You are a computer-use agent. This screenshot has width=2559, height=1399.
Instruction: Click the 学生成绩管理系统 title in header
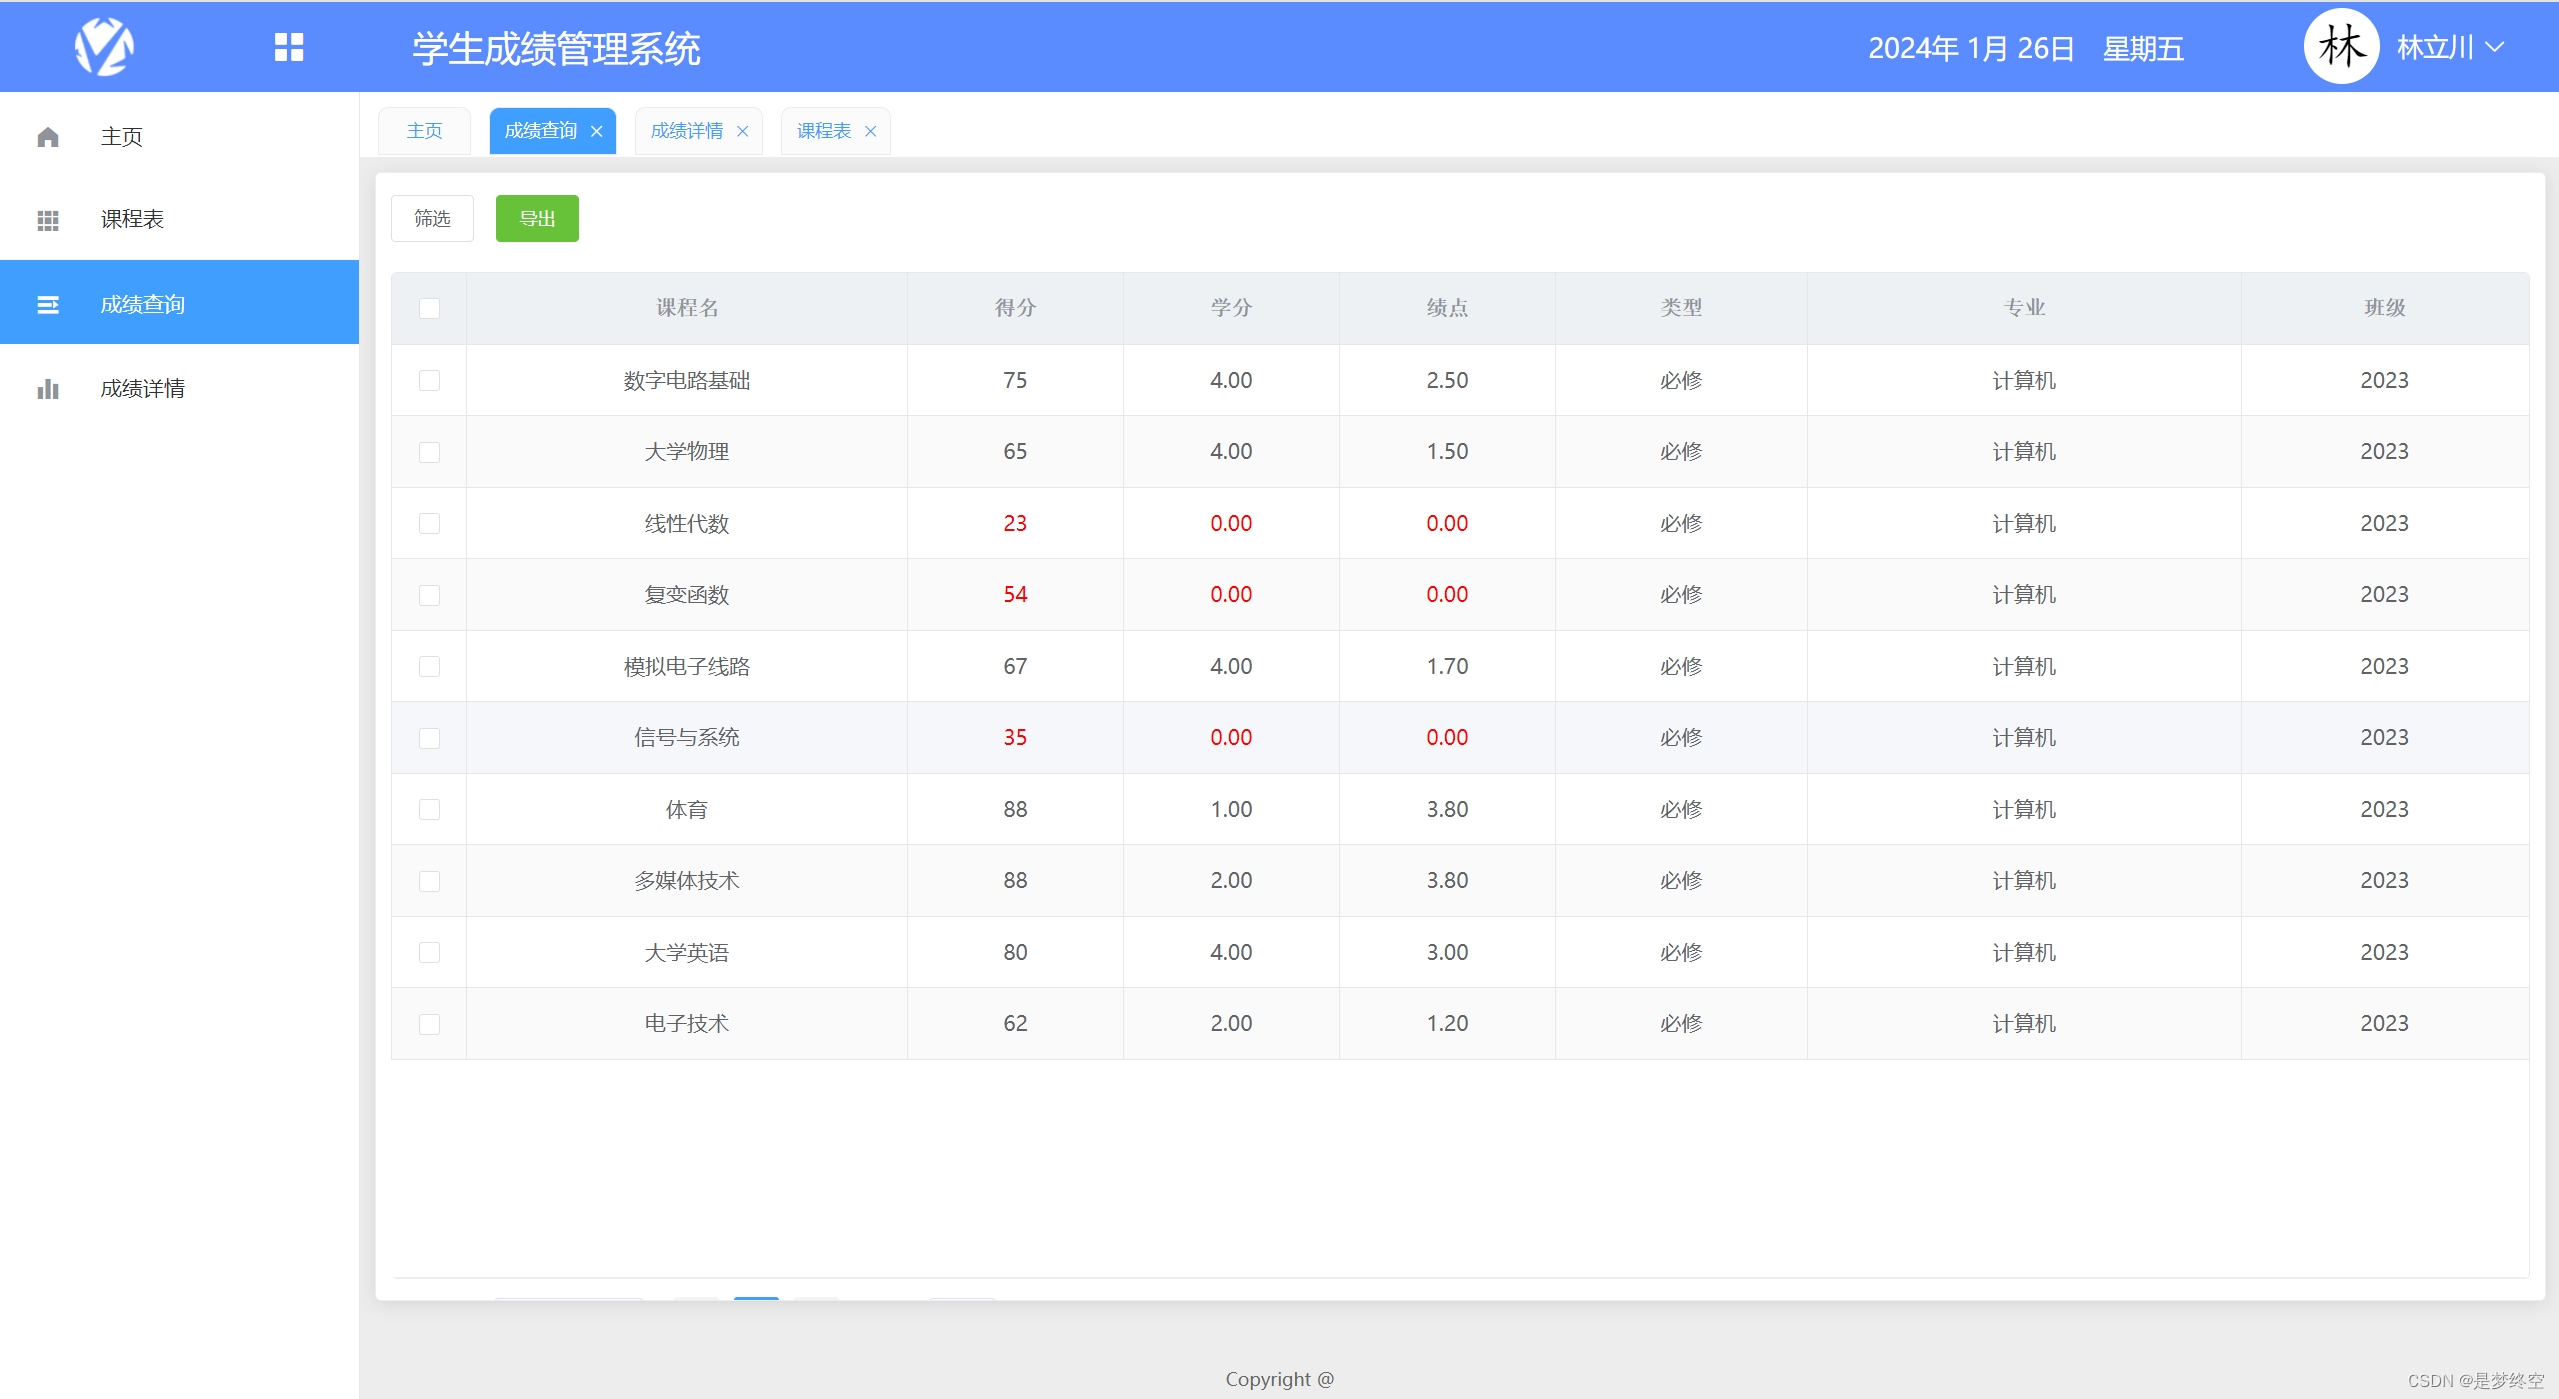click(558, 46)
